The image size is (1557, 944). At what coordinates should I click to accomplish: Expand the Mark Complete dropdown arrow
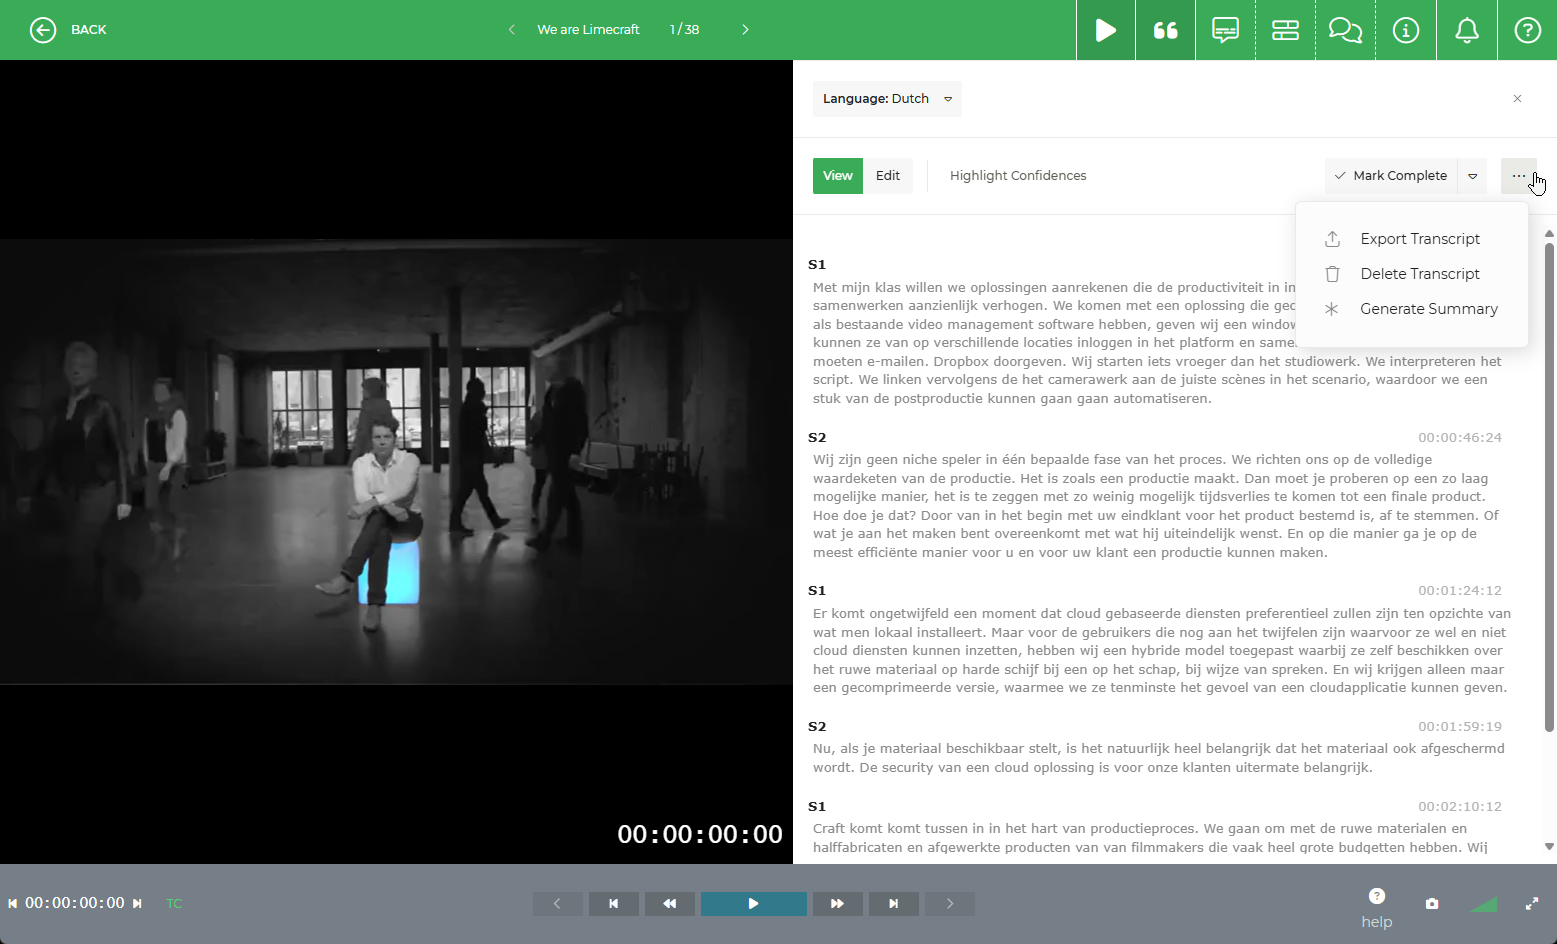1472,175
